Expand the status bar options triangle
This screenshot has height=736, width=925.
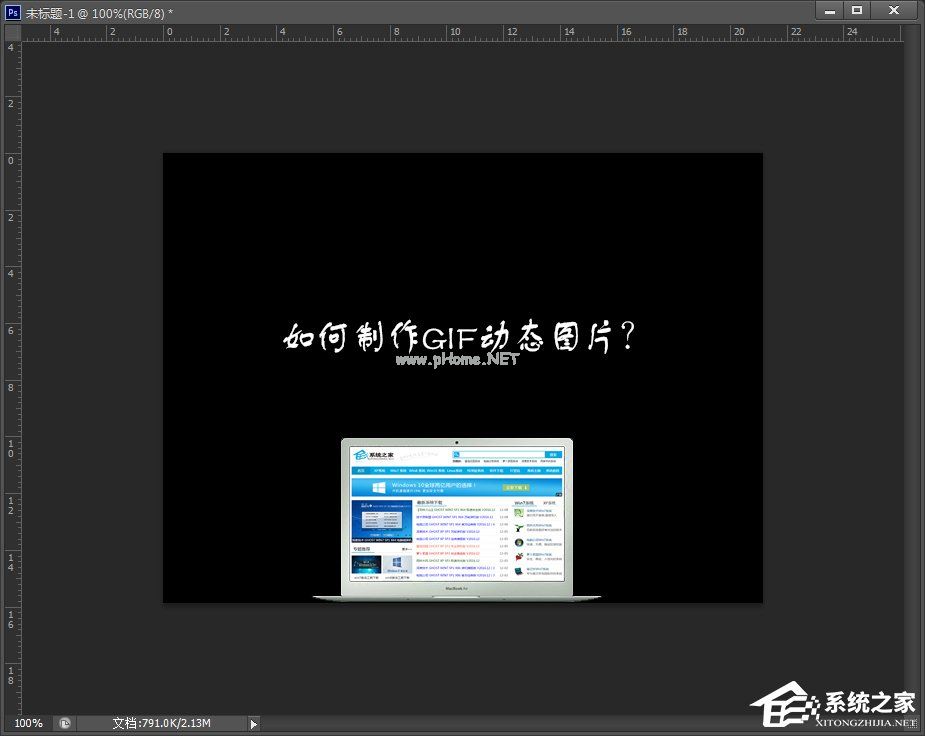point(253,723)
